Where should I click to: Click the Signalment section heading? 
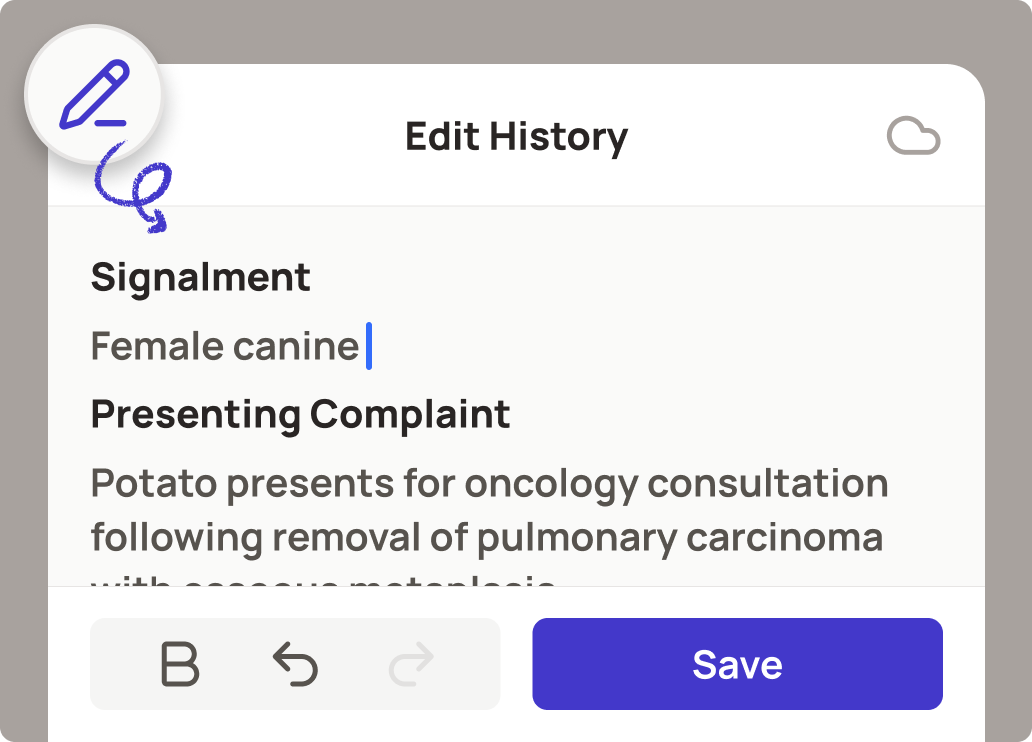coord(200,277)
